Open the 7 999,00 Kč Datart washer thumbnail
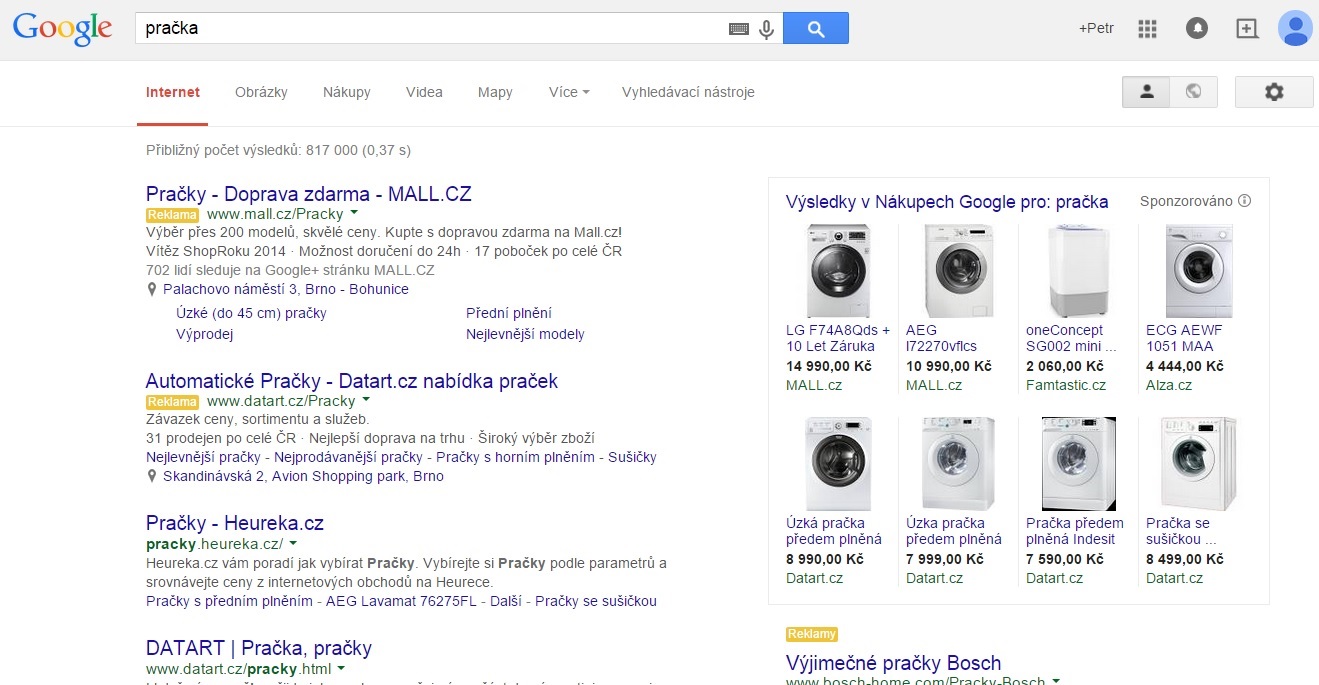The height and width of the screenshot is (685, 1319). point(958,463)
